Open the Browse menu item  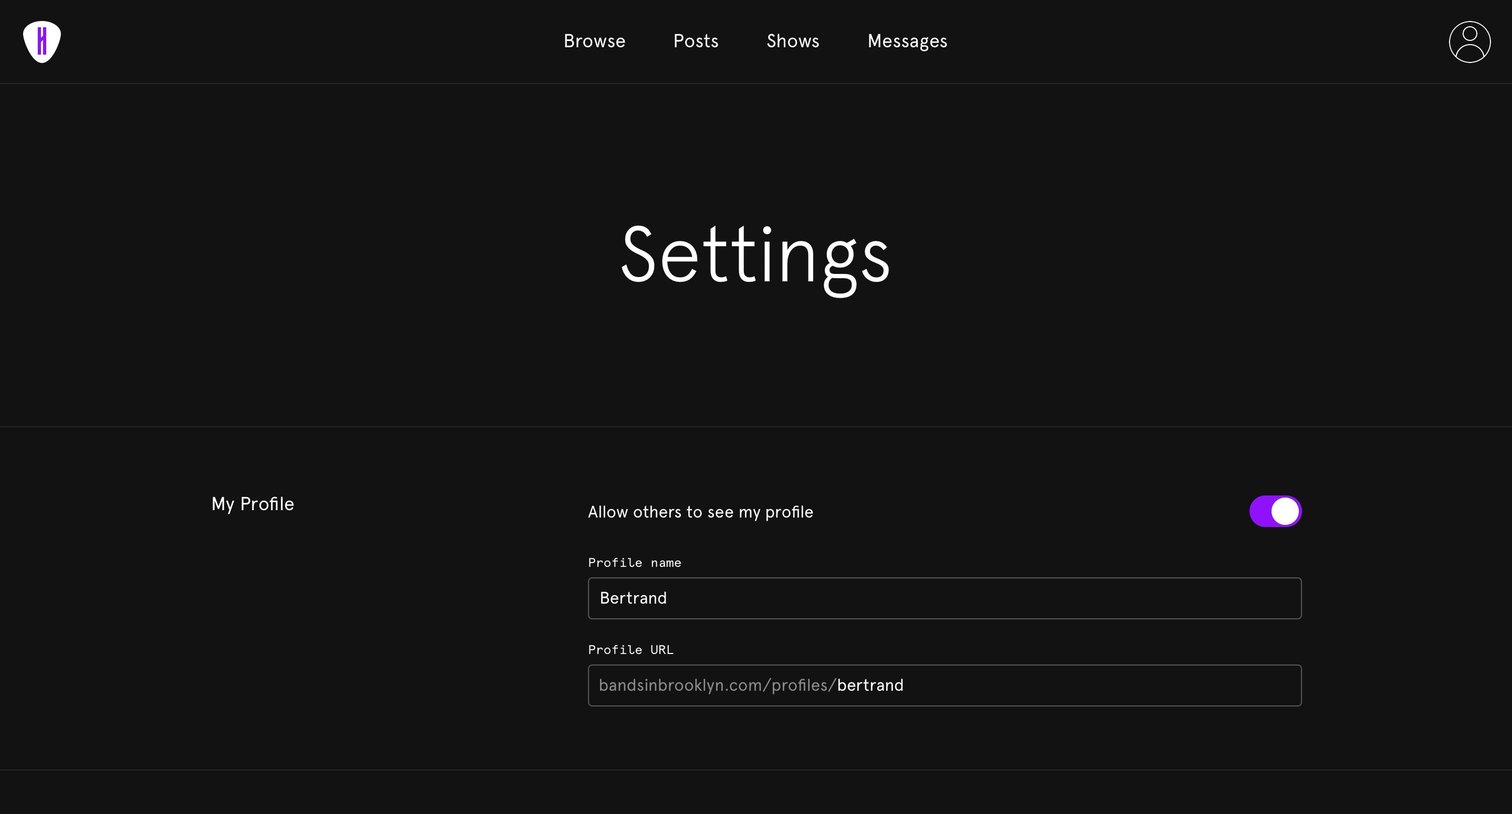click(594, 41)
